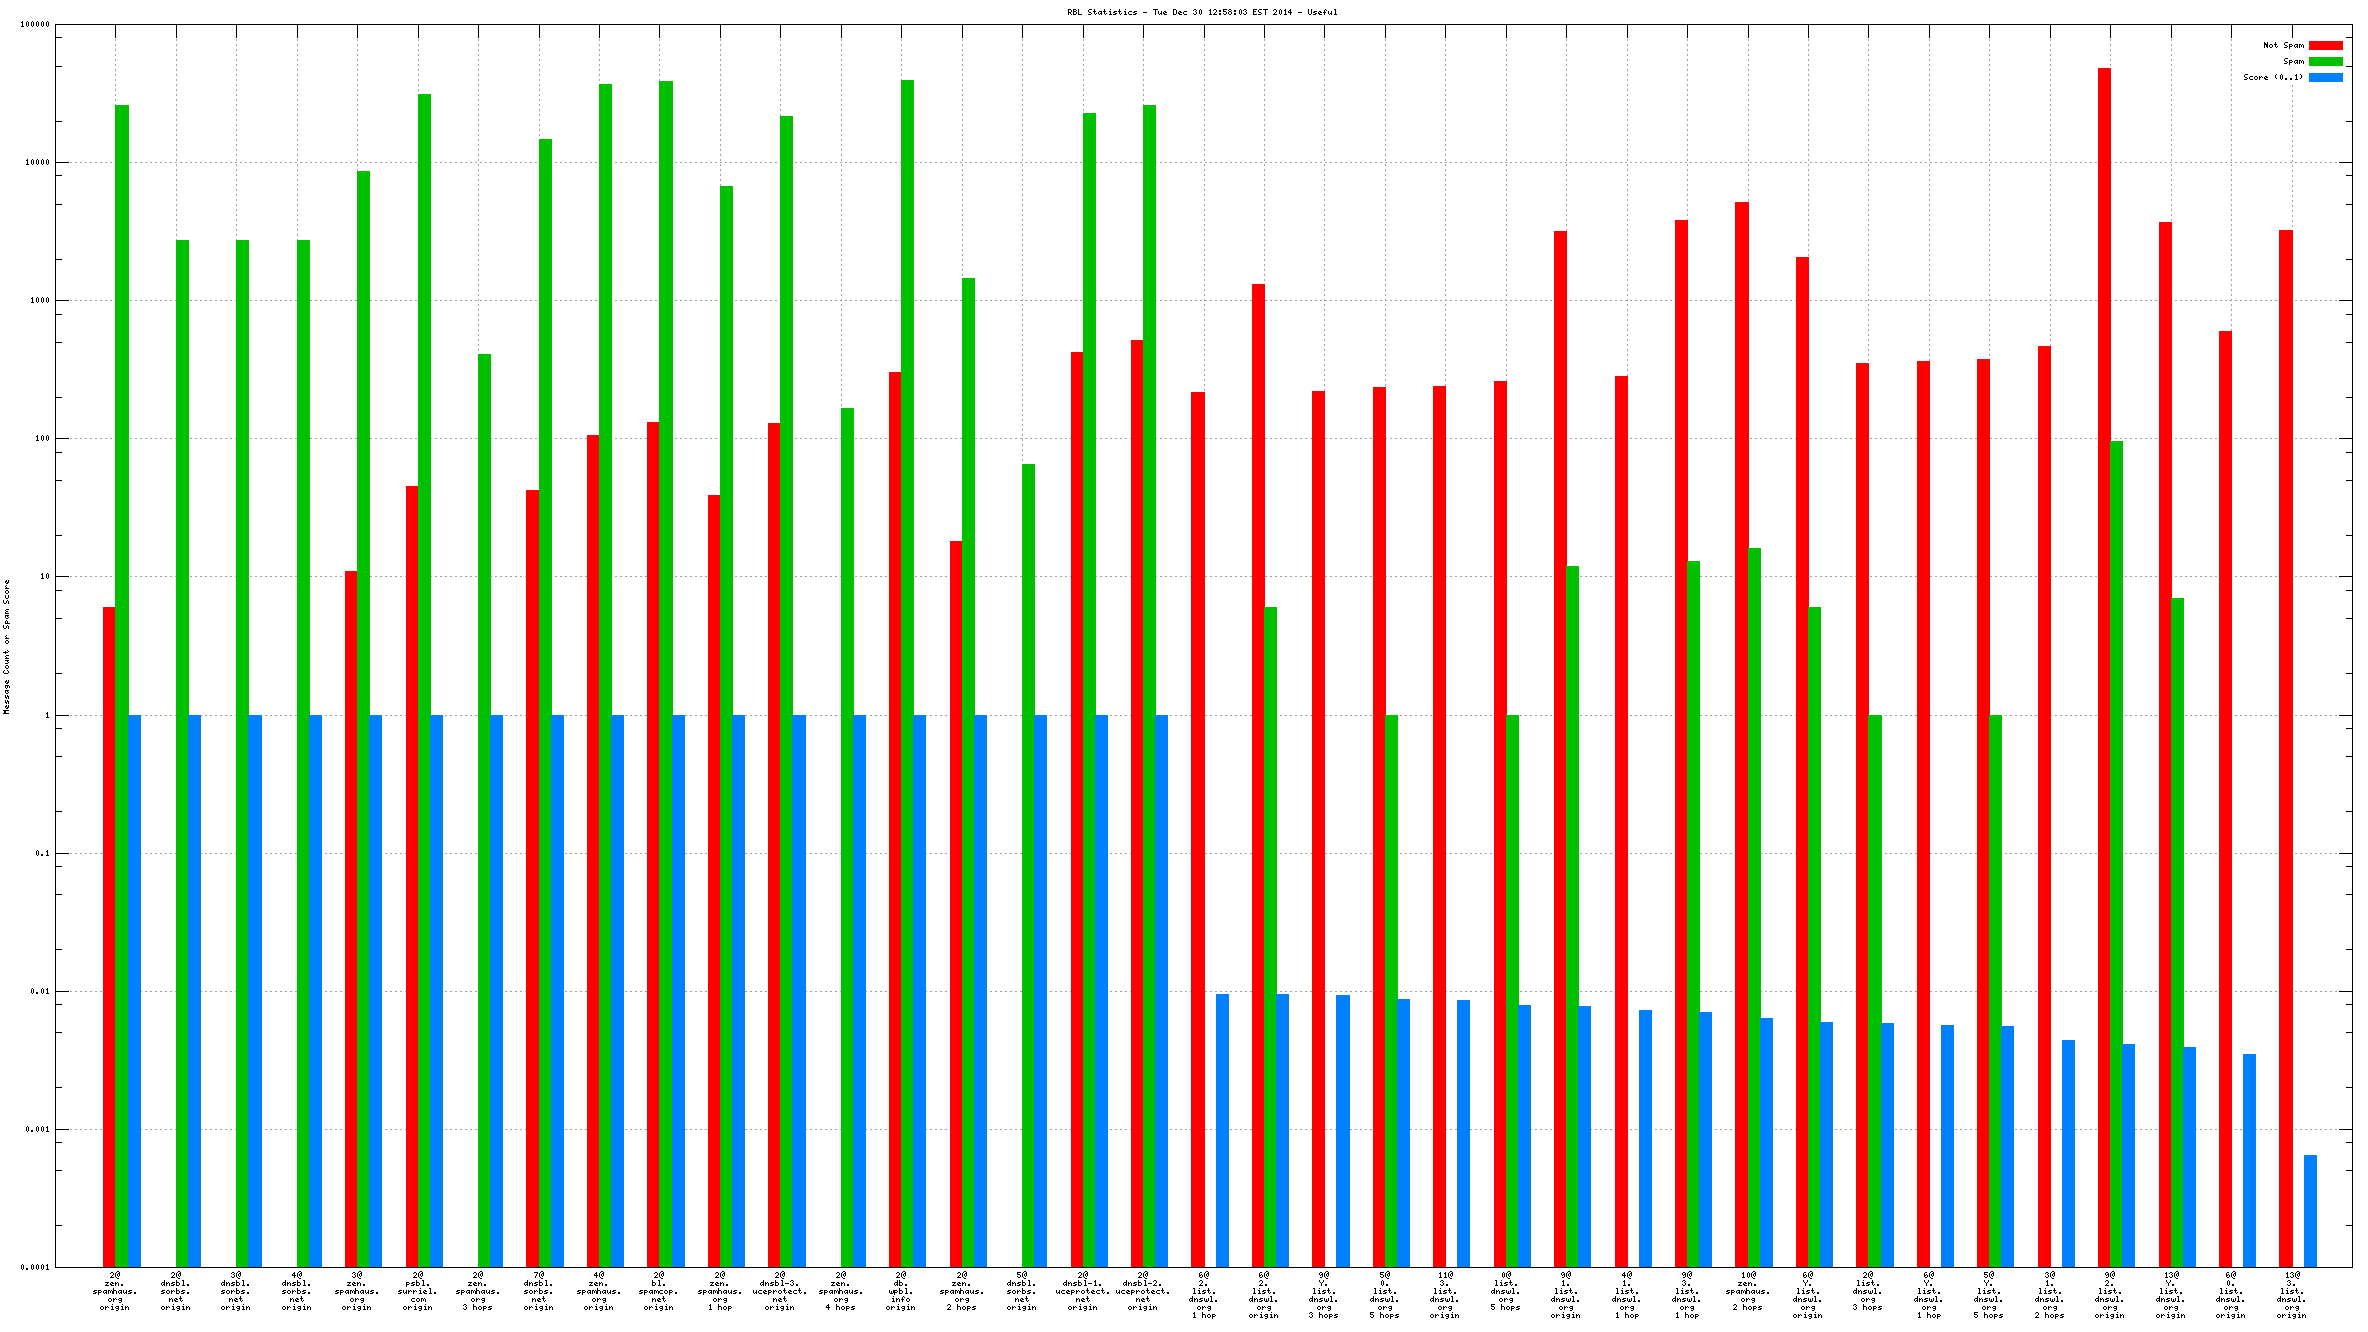Click the 0.0001 y-axis tick label

pyautogui.click(x=35, y=1267)
